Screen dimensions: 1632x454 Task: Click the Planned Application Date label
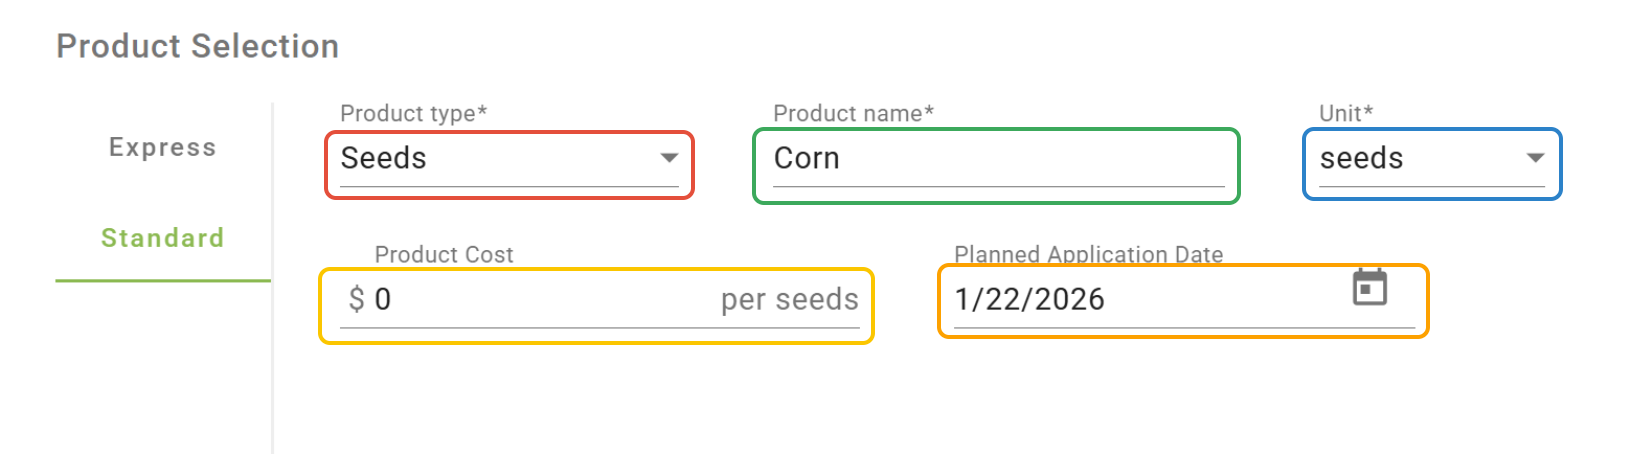pos(1088,254)
